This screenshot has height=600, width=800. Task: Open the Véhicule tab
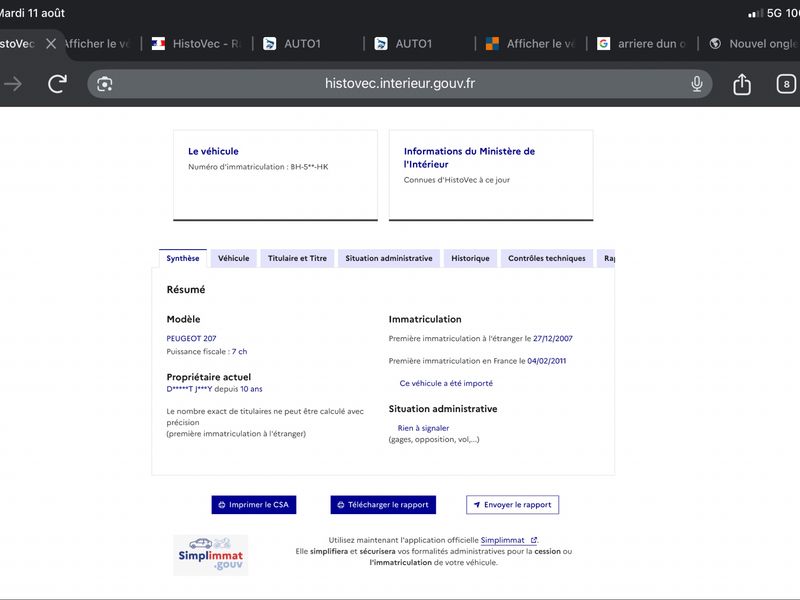coord(234,258)
